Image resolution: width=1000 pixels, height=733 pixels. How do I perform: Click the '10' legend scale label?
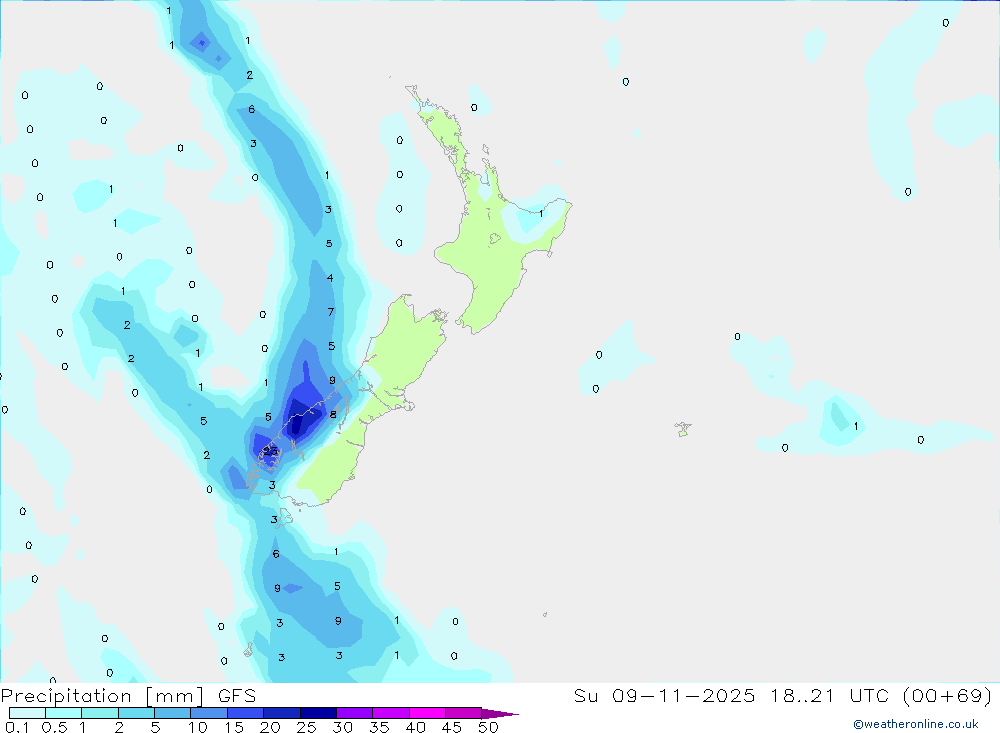coord(198,727)
